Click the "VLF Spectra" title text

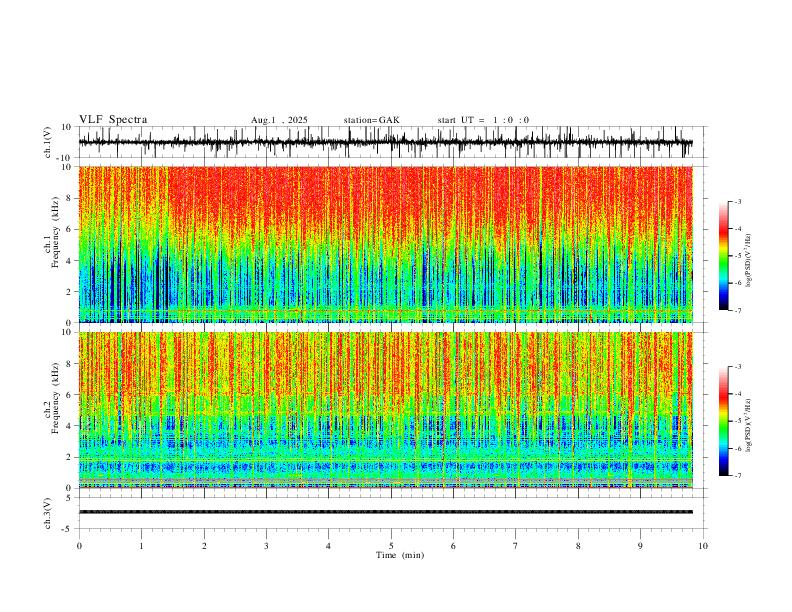[x=113, y=120]
